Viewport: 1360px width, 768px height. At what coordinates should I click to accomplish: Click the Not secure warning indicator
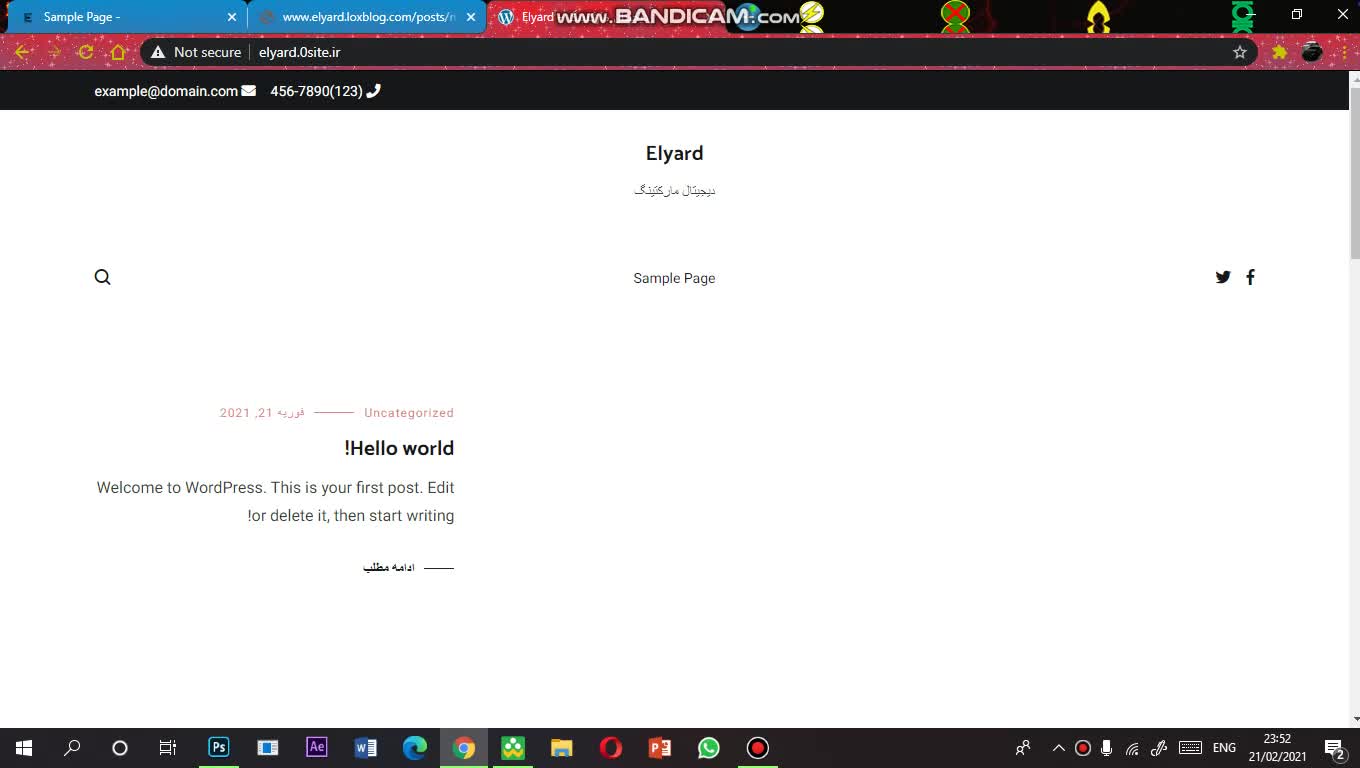pyautogui.click(x=196, y=52)
